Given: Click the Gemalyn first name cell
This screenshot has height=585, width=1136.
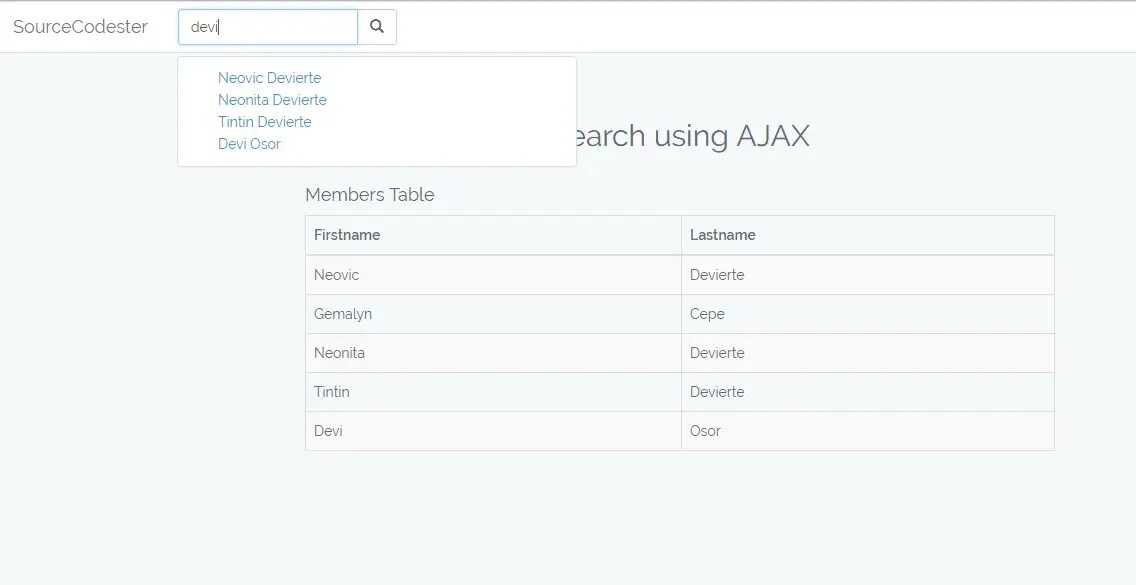Looking at the screenshot, I should point(343,314).
